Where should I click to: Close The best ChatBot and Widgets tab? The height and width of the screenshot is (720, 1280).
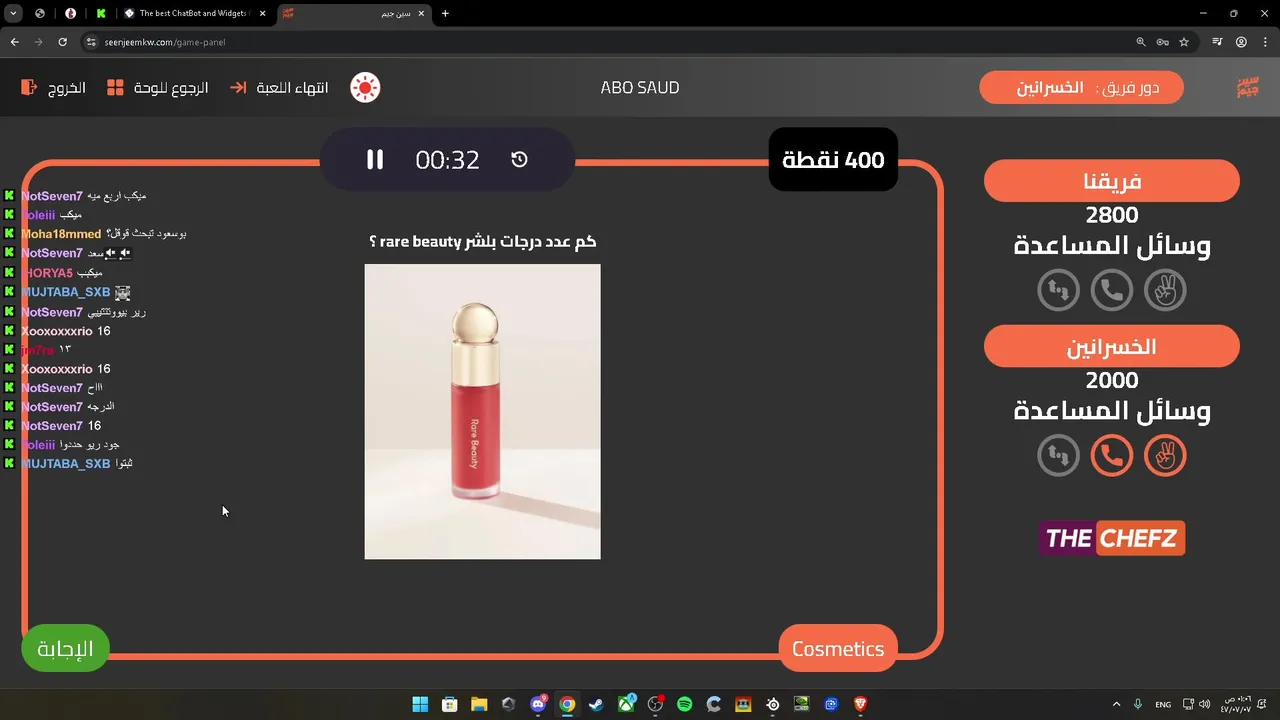(262, 13)
